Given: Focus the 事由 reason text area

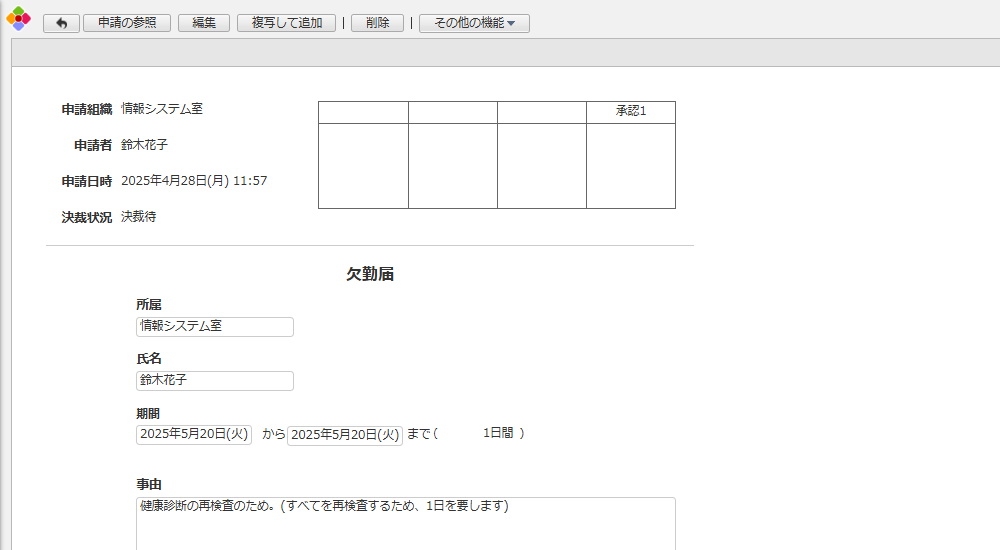Looking at the screenshot, I should pos(405,523).
